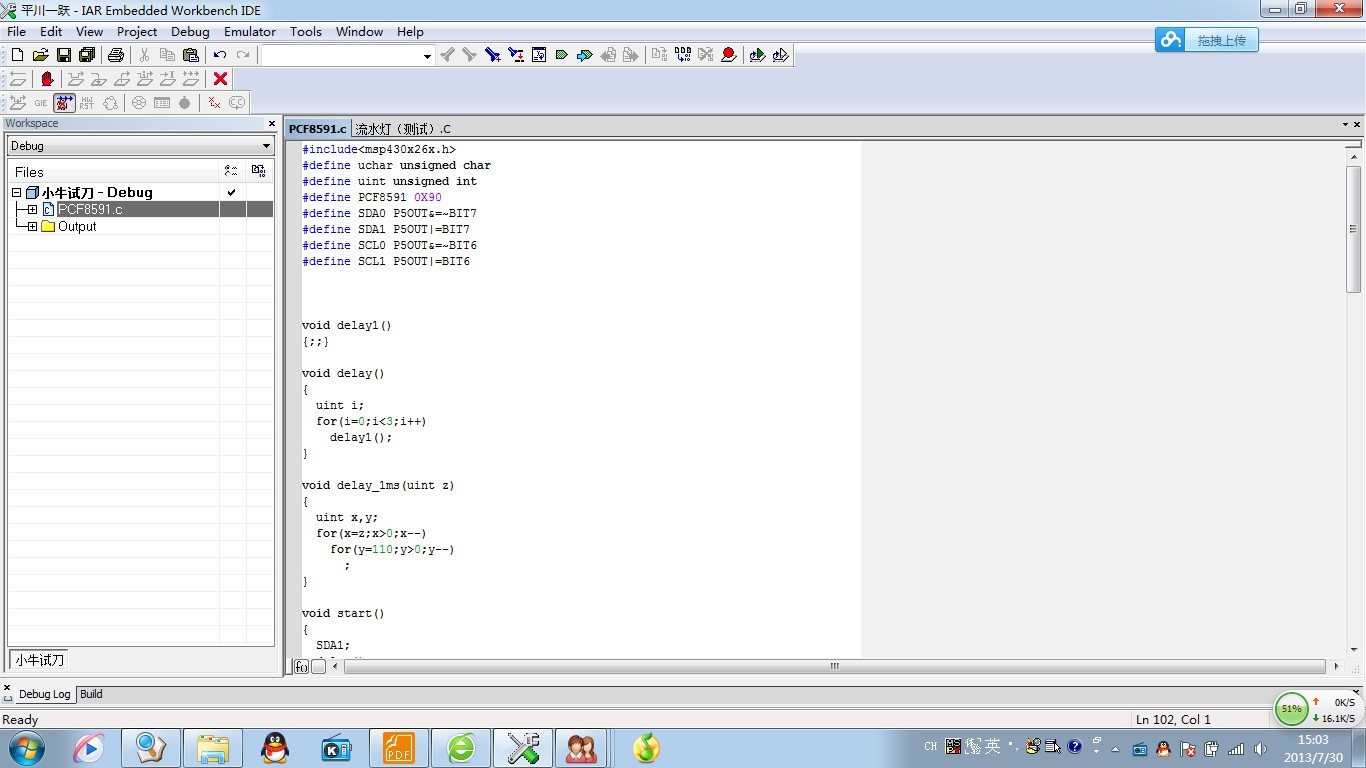Image resolution: width=1366 pixels, height=768 pixels.
Task: Select the Output folder in workspace tree
Action: 77,227
